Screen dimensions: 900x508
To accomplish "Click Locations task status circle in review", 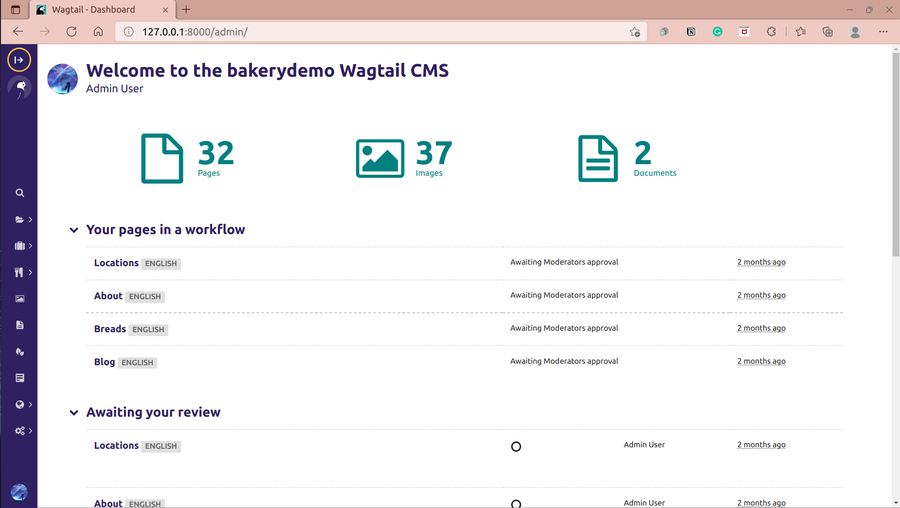I will [516, 447].
